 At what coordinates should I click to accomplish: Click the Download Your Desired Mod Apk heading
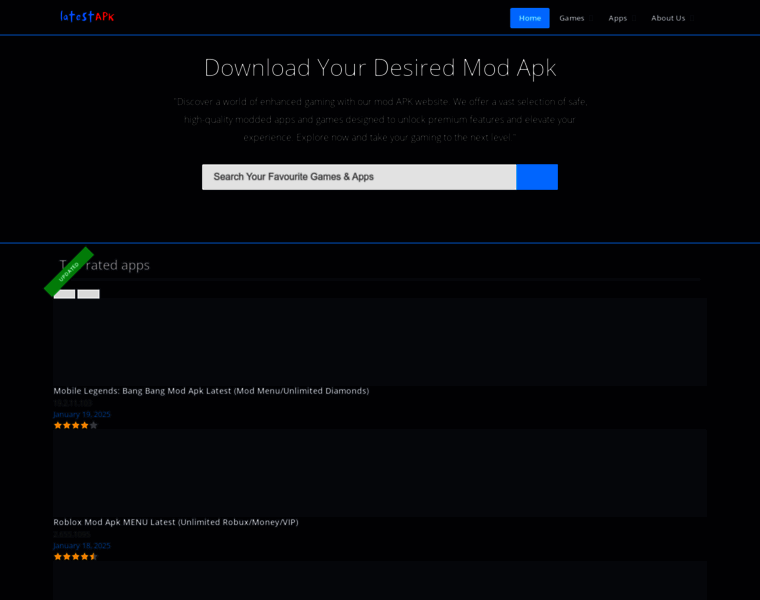click(x=380, y=68)
